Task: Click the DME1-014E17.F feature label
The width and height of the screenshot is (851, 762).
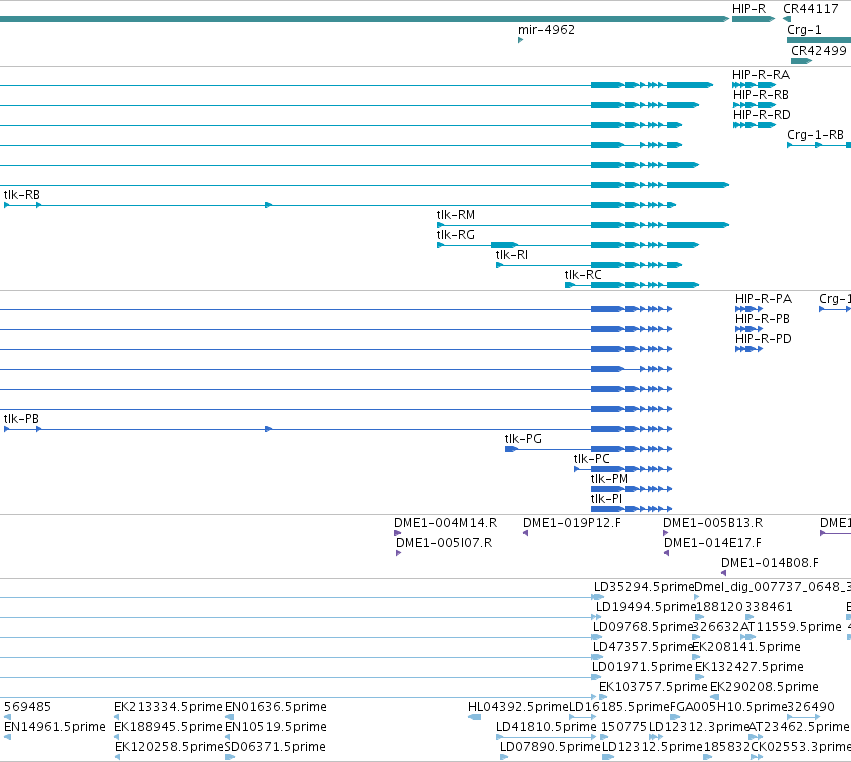Action: (x=713, y=543)
